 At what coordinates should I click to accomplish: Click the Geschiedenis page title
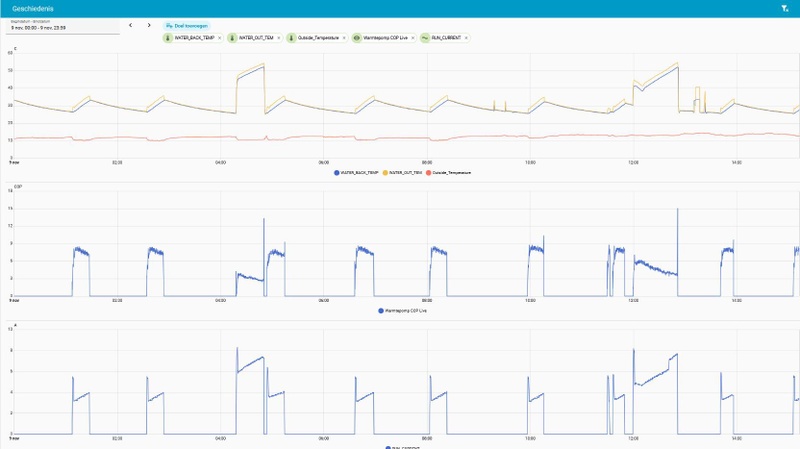pyautogui.click(x=33, y=9)
